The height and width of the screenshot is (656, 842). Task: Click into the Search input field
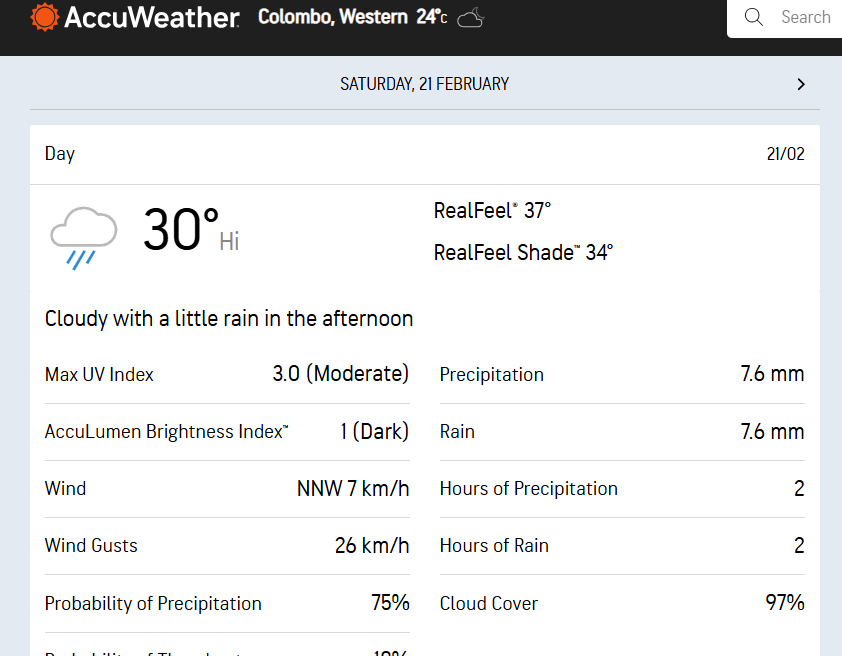(805, 17)
